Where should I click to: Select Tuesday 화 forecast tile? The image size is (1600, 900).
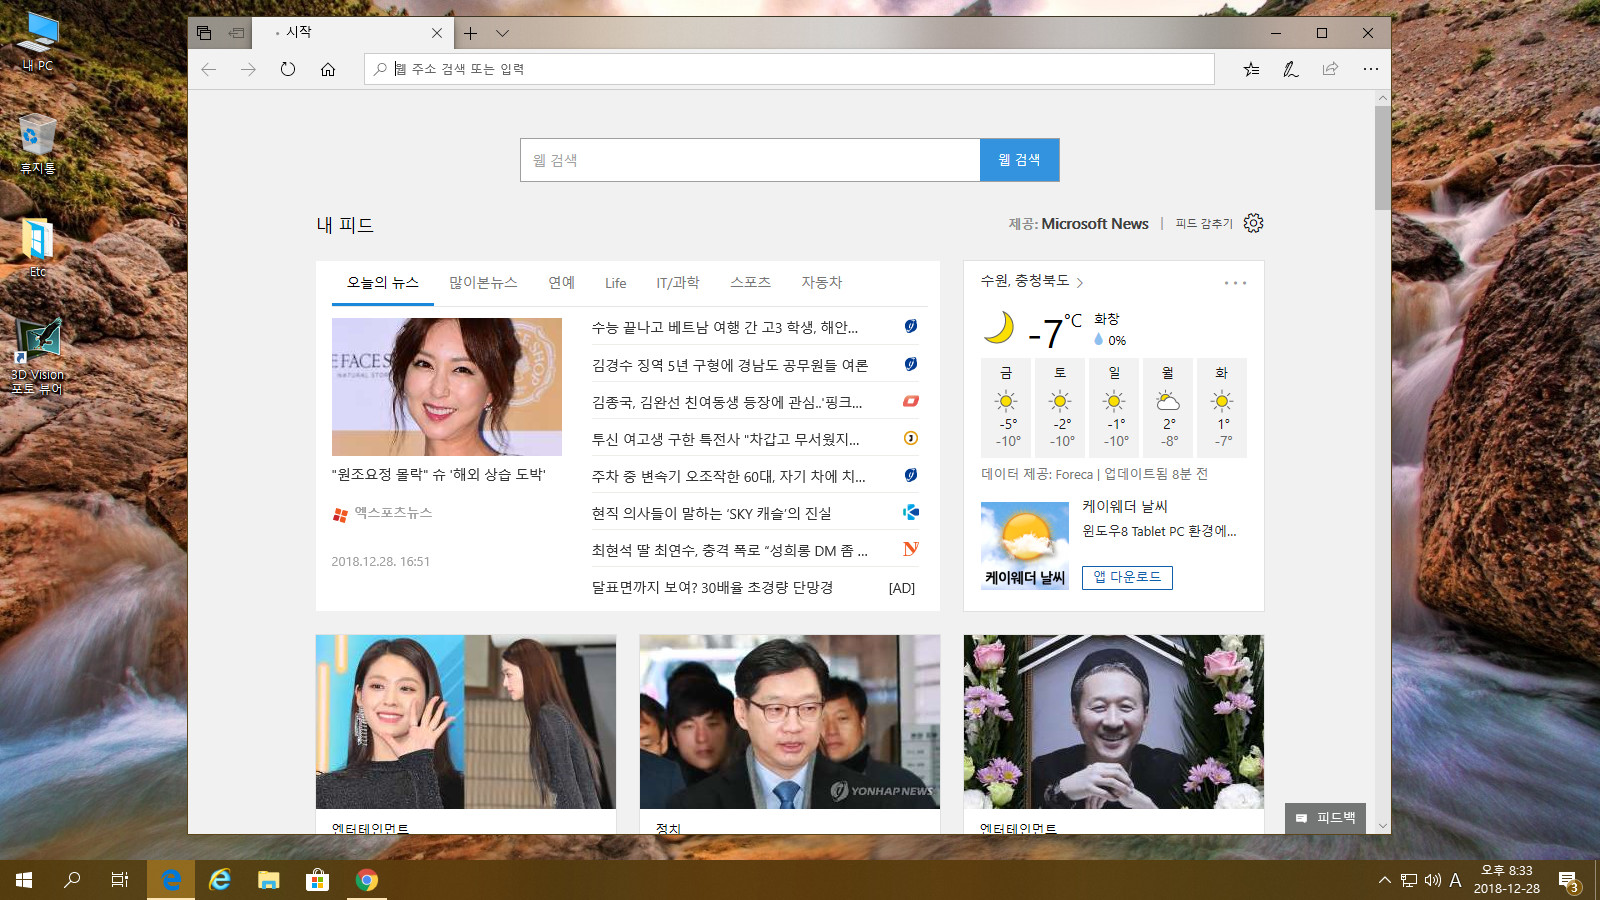coord(1222,407)
